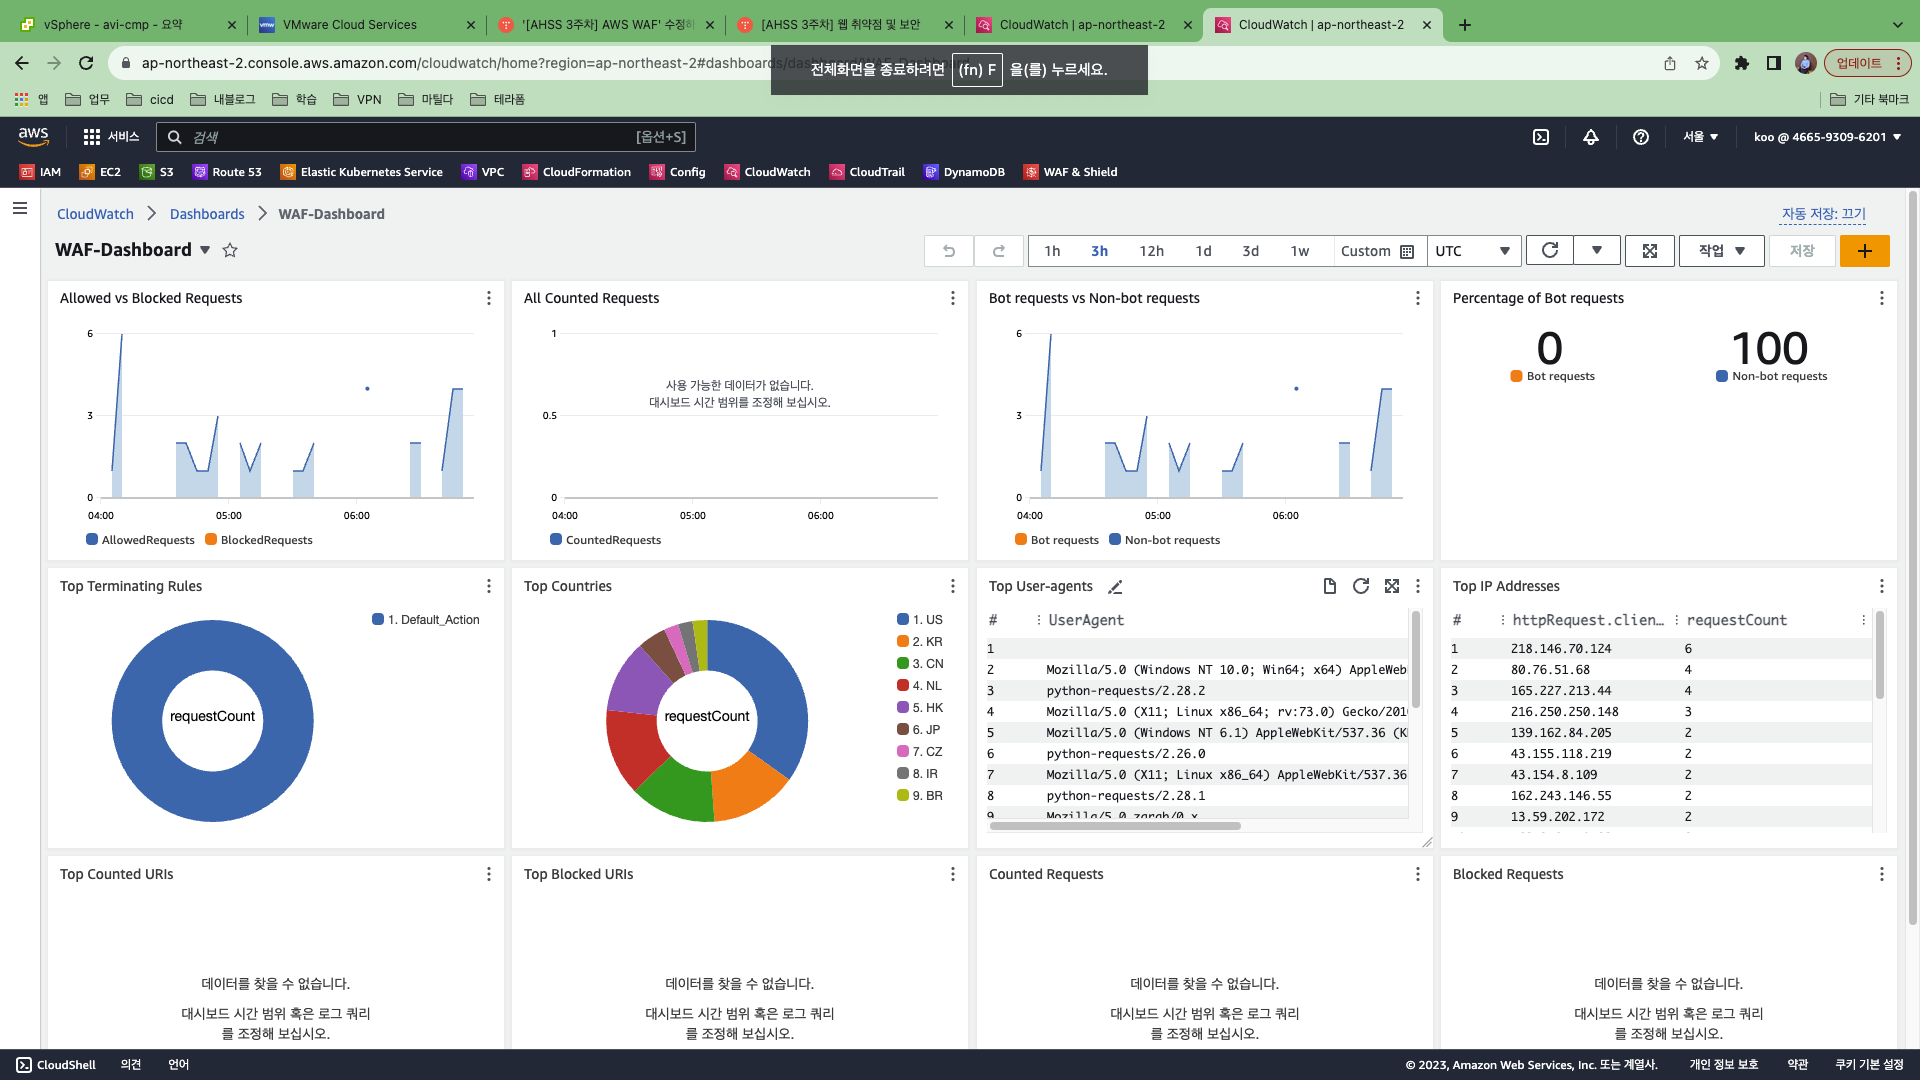Select the 1w time range

[1299, 251]
